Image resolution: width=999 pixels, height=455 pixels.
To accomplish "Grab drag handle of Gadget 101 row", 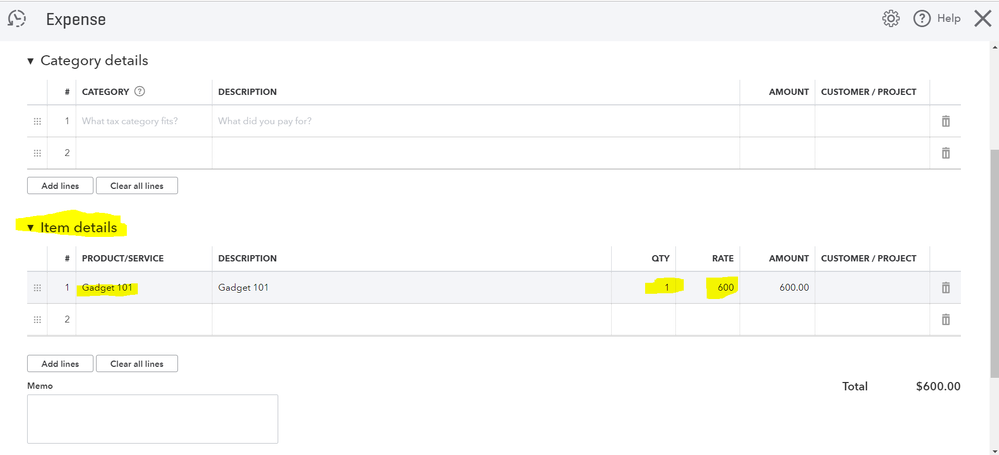I will click(37, 288).
